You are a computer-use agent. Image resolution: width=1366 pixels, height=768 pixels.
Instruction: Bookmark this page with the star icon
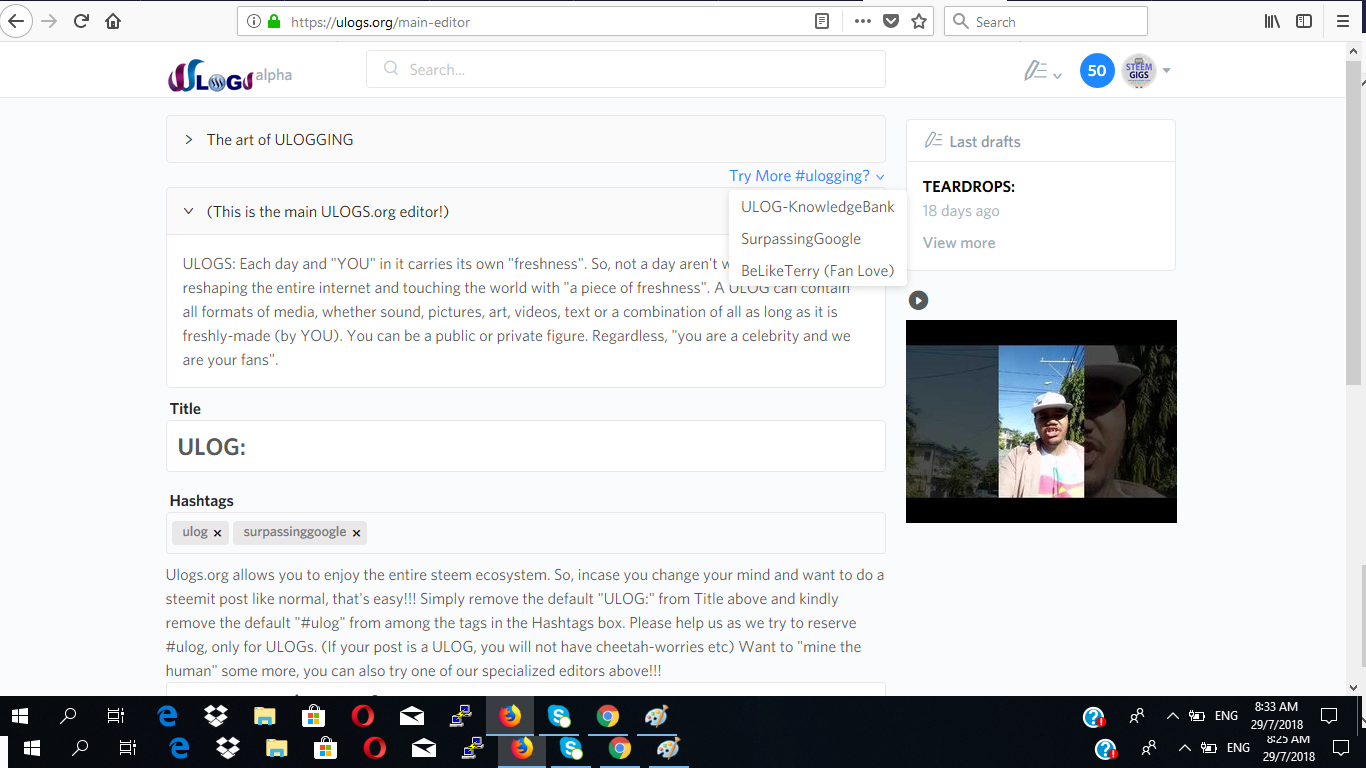point(919,21)
